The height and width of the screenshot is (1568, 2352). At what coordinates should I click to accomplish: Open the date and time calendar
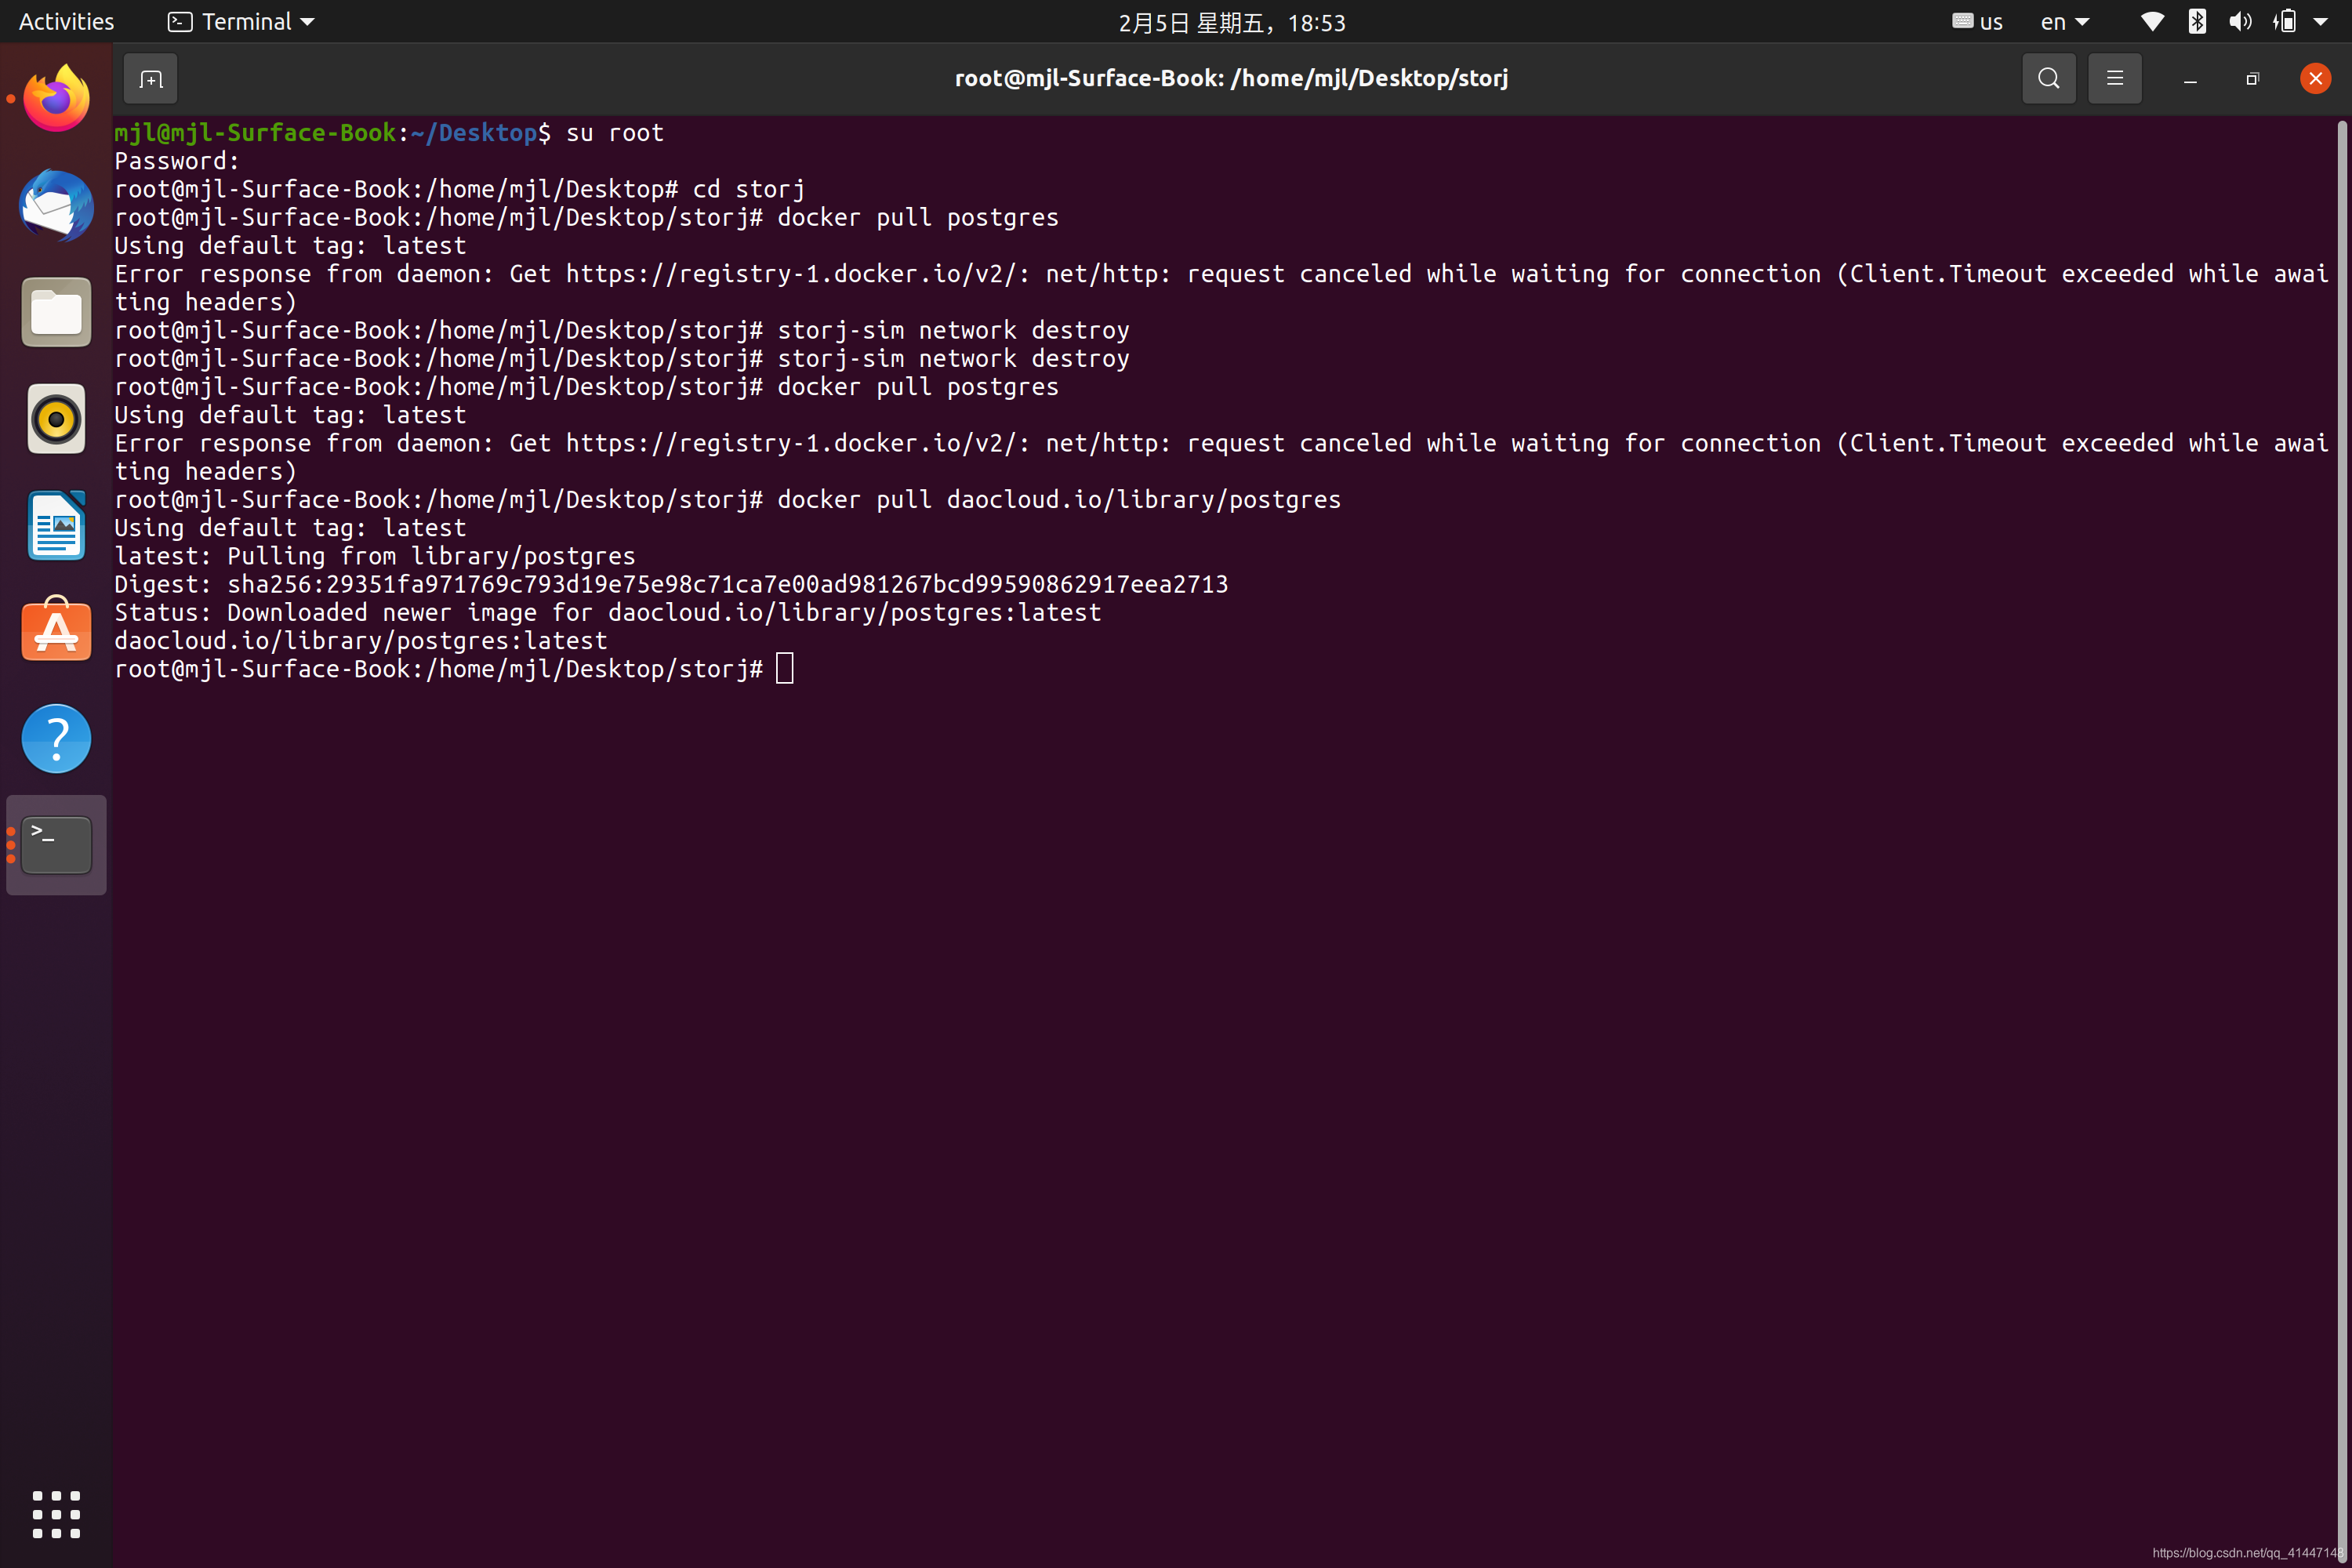1231,22
